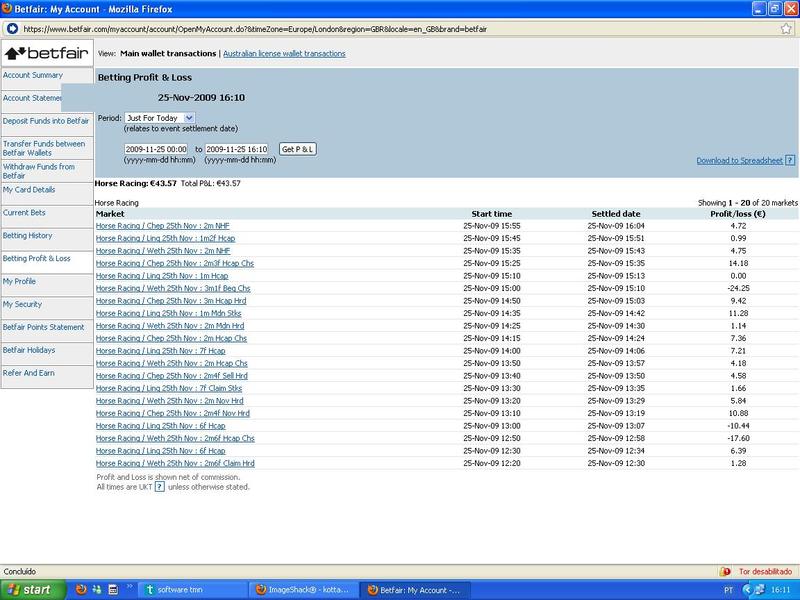Open market Ling 25th Nov : 1m Hcap
This screenshot has width=800, height=600.
[x=162, y=276]
